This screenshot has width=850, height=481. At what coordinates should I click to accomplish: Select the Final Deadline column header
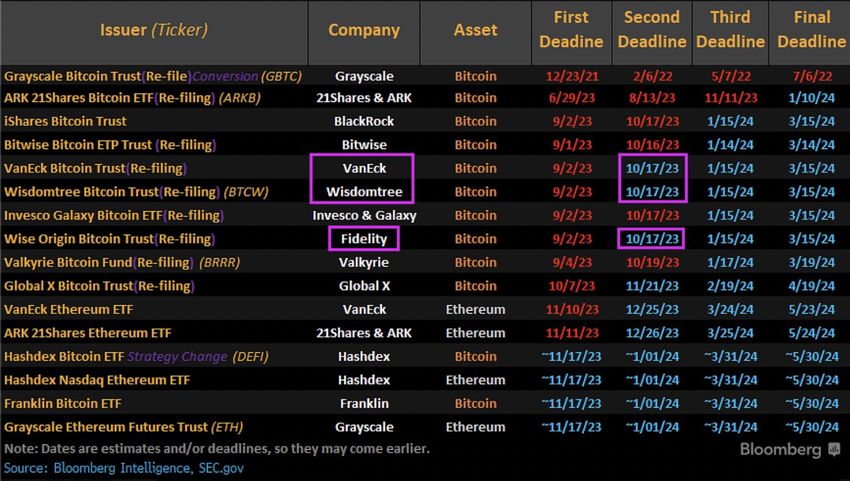[811, 30]
